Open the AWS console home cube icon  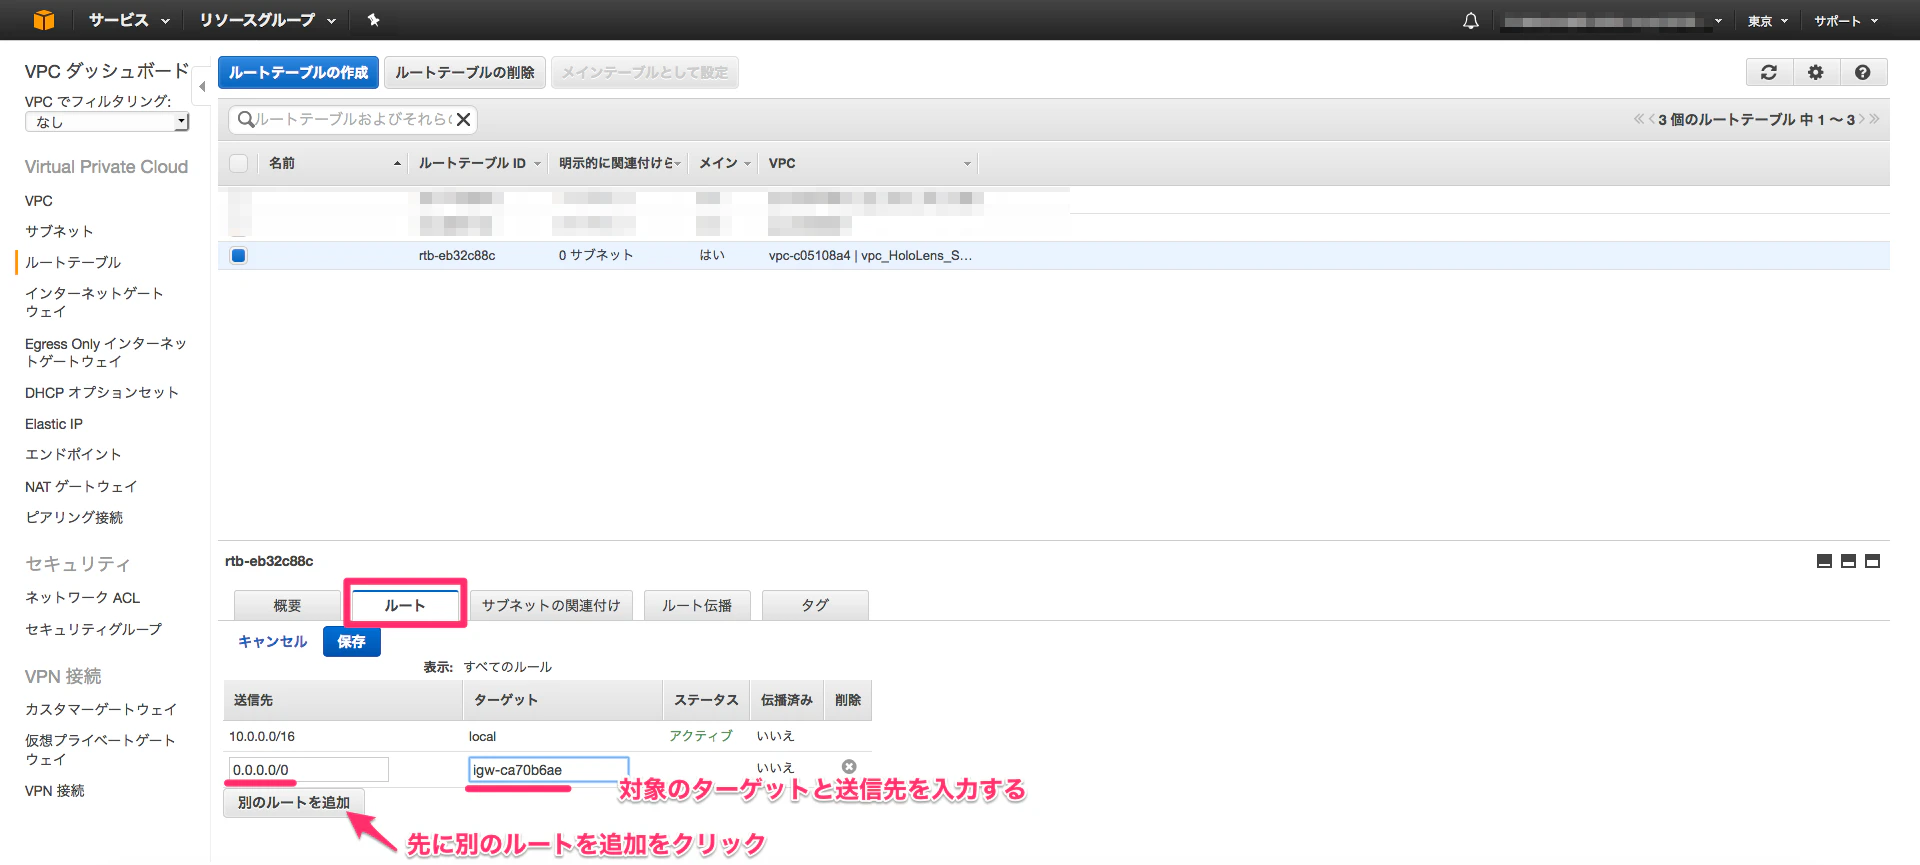tap(44, 20)
